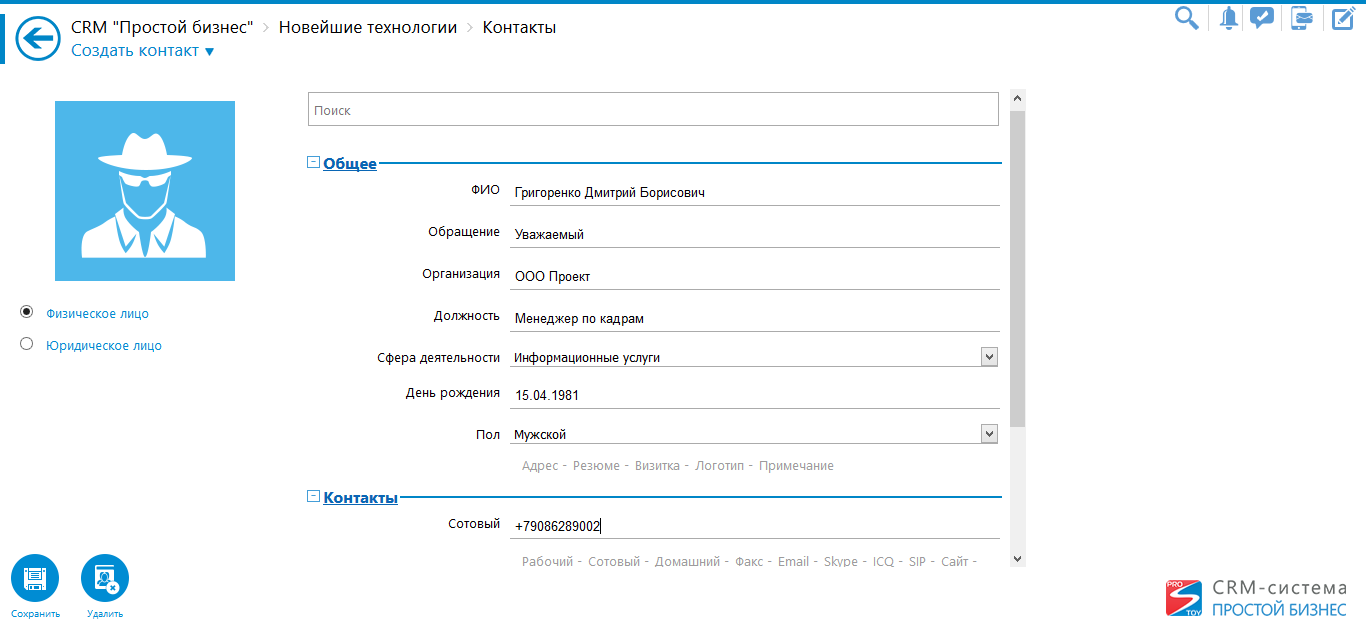Viewport: 1366px width, 633px height.
Task: Open SMS and mail phone icon
Action: pyautogui.click(x=1301, y=18)
